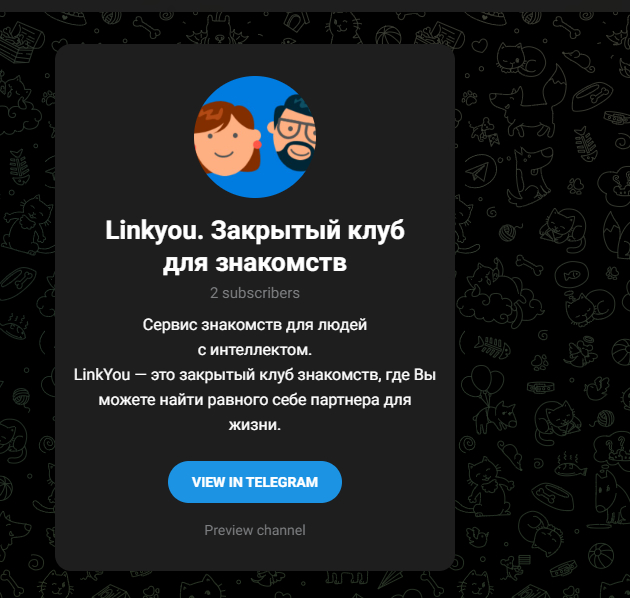630x598 pixels.
Task: Select the channel title "Linkyou. Закрытый клуб"
Action: [x=255, y=230]
